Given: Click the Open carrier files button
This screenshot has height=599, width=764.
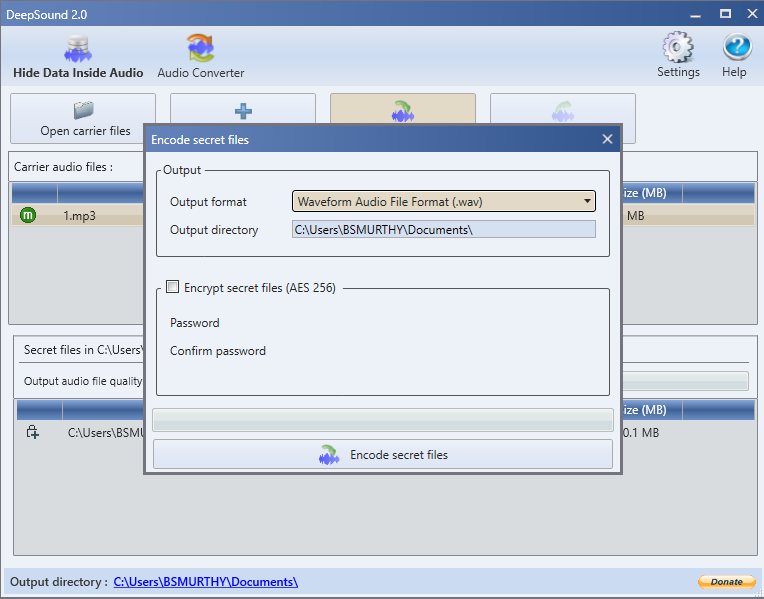Looking at the screenshot, I should pyautogui.click(x=83, y=118).
